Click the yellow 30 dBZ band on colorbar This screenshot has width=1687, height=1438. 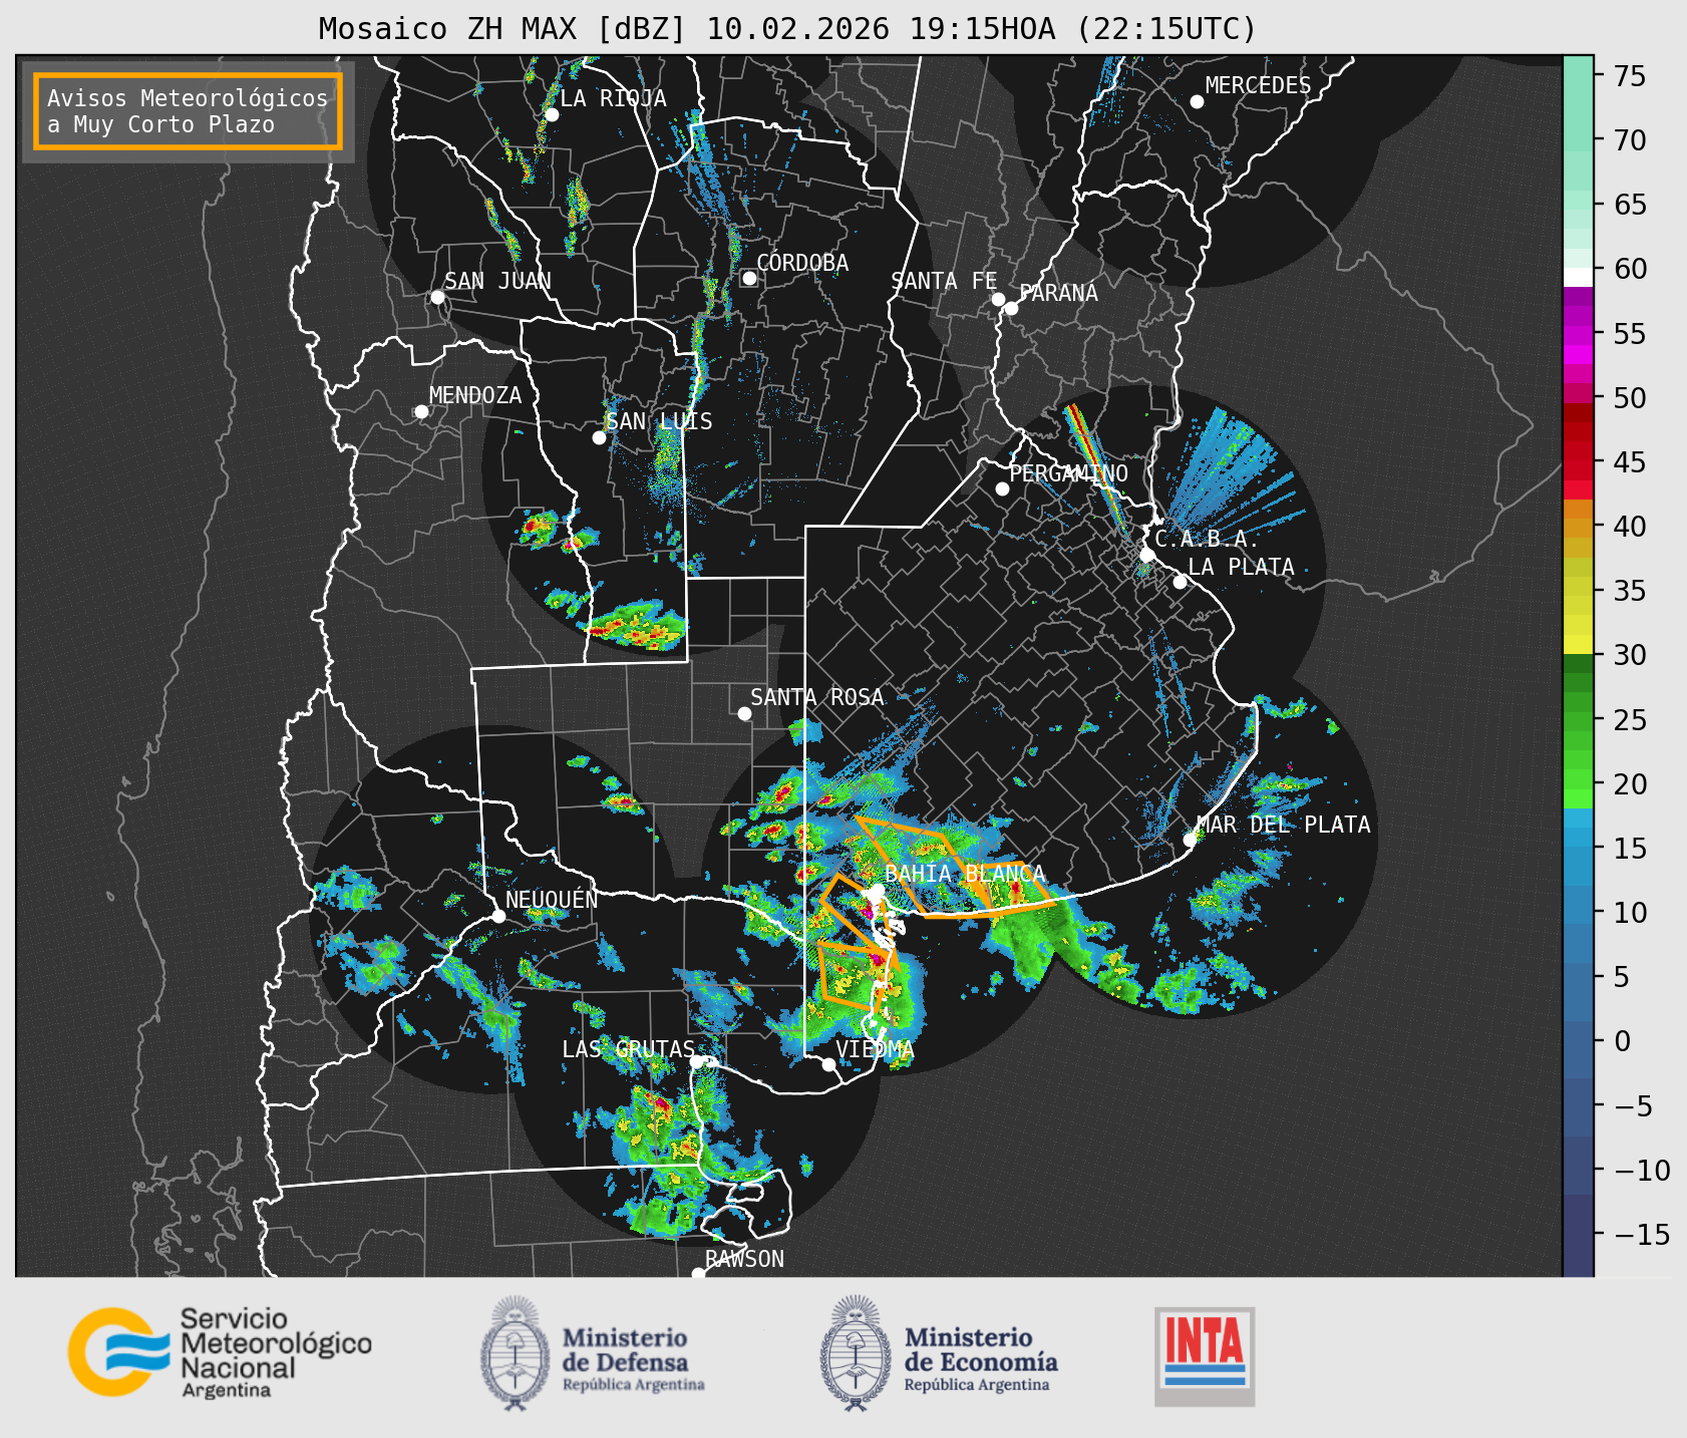1577,646
